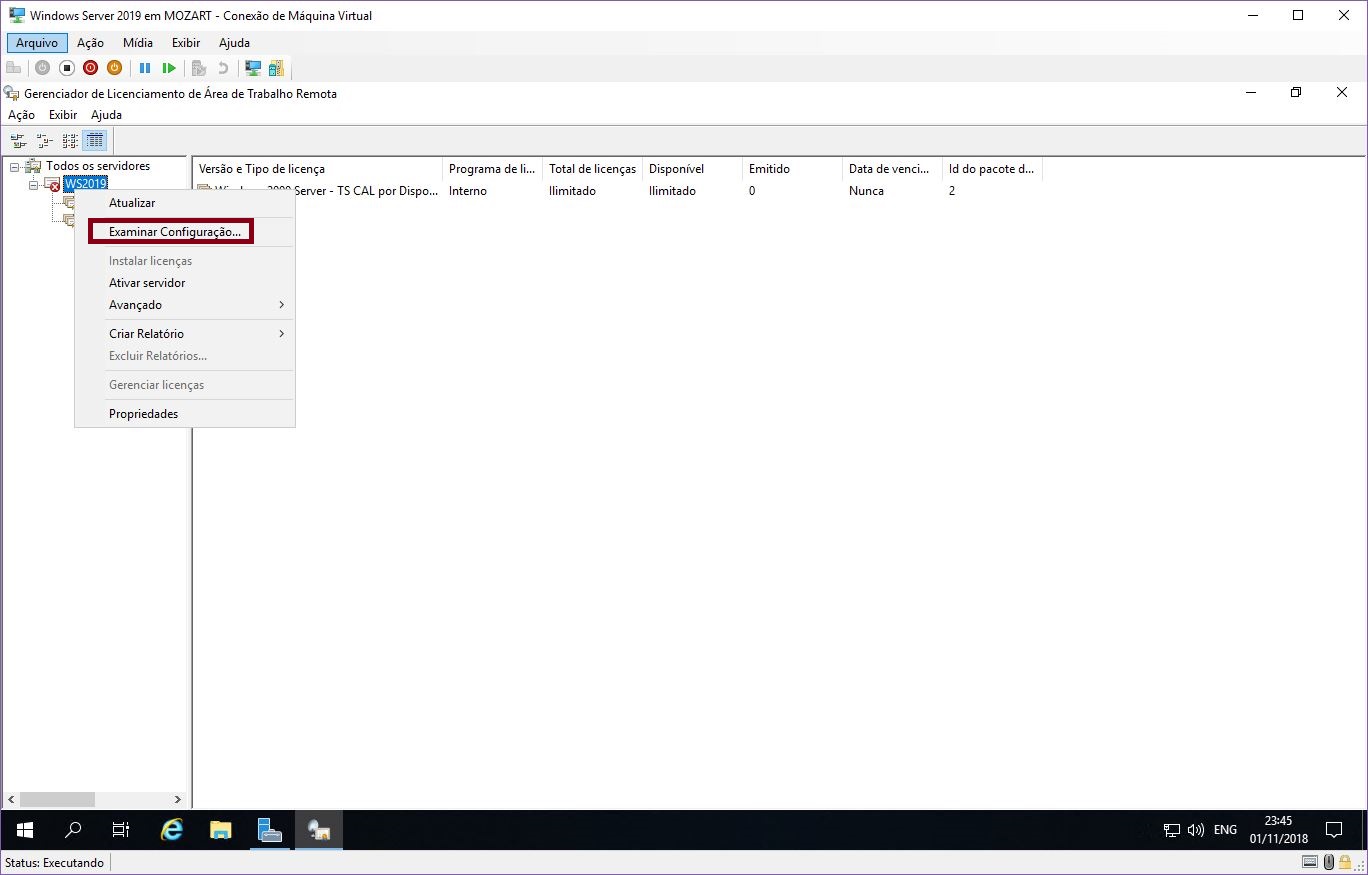Click the orange Save state icon
This screenshot has height=875, width=1368.
point(114,68)
